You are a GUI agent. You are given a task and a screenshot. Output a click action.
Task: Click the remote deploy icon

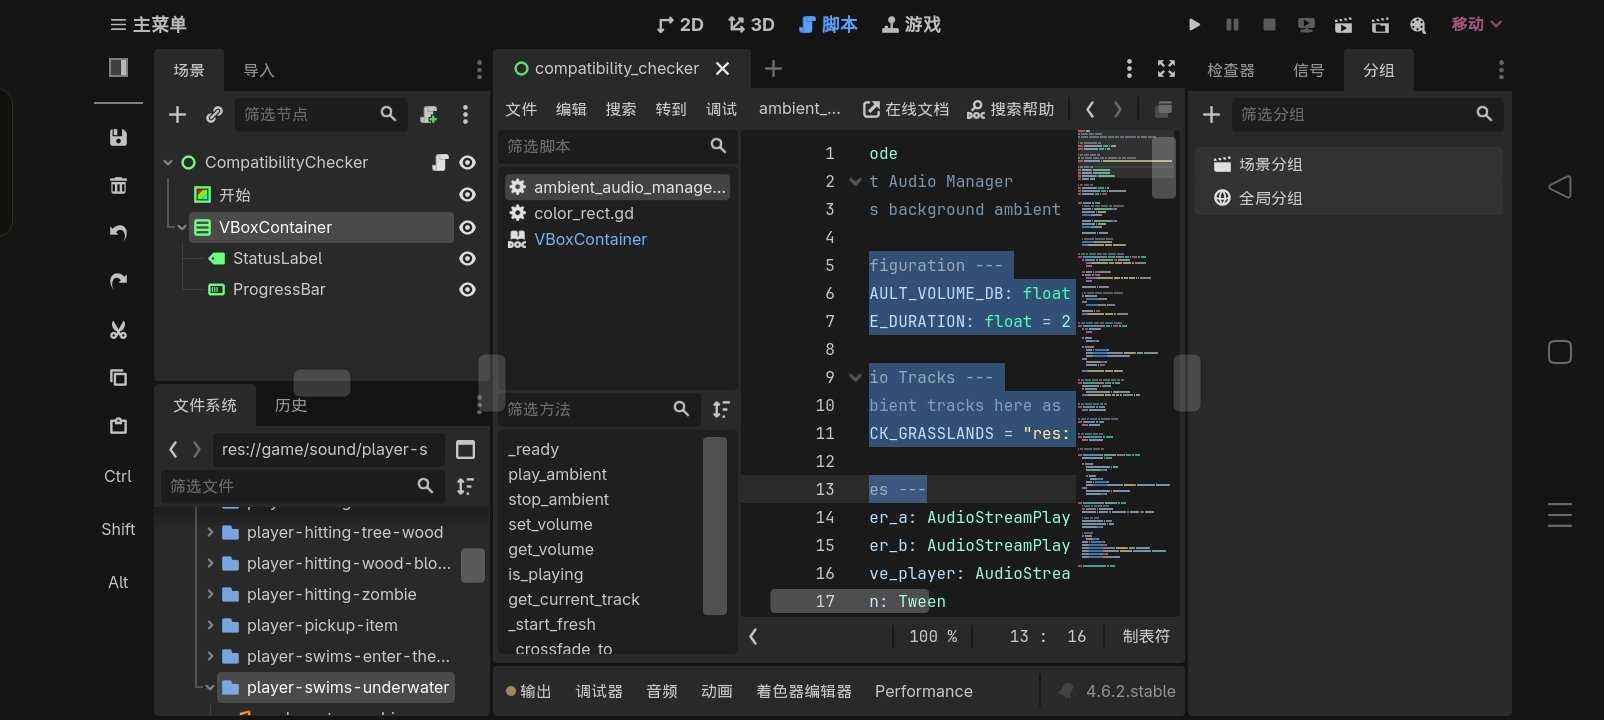tap(1306, 24)
